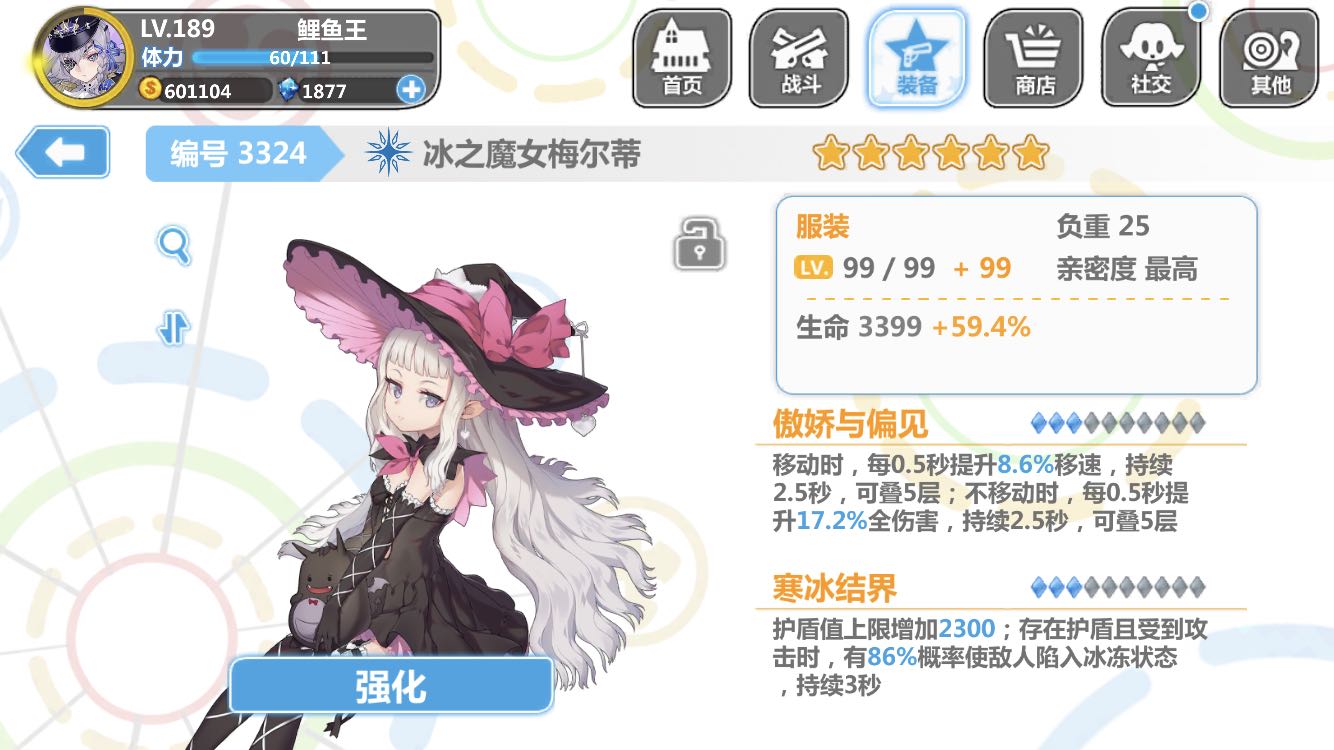This screenshot has height=750, width=1334.
Task: Open the 其他 menu icon
Action: 1269,59
